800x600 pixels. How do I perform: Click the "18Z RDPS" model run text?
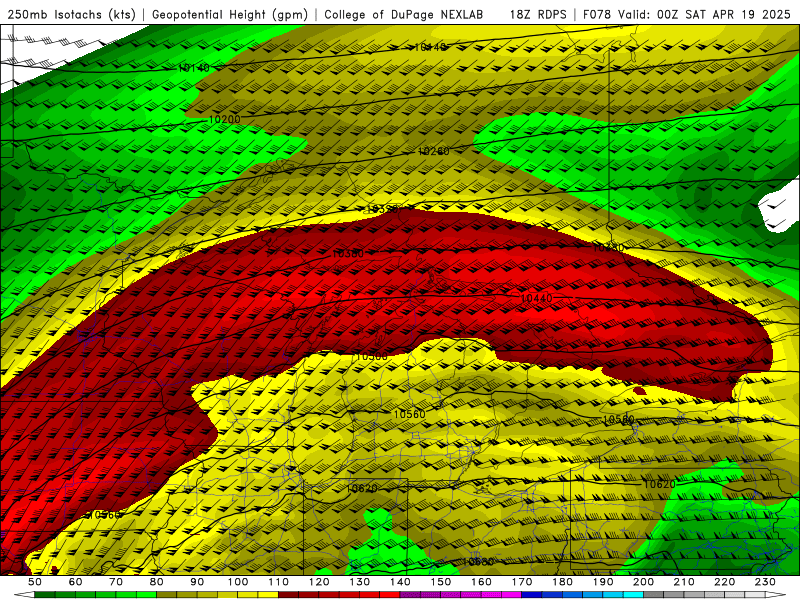click(x=538, y=15)
